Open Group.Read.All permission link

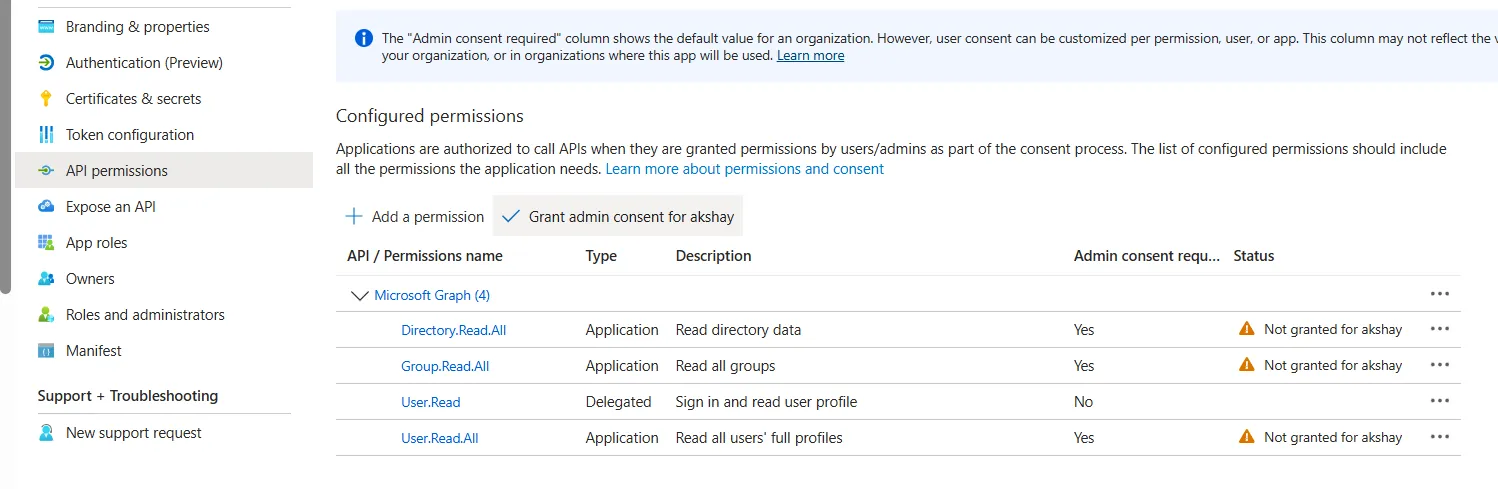coord(445,366)
